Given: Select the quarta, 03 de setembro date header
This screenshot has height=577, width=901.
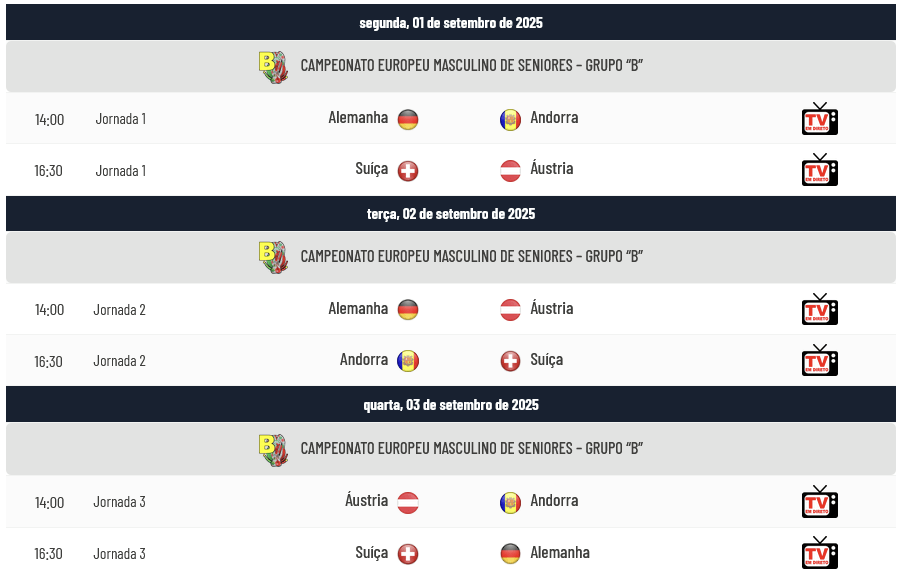Looking at the screenshot, I should [450, 405].
